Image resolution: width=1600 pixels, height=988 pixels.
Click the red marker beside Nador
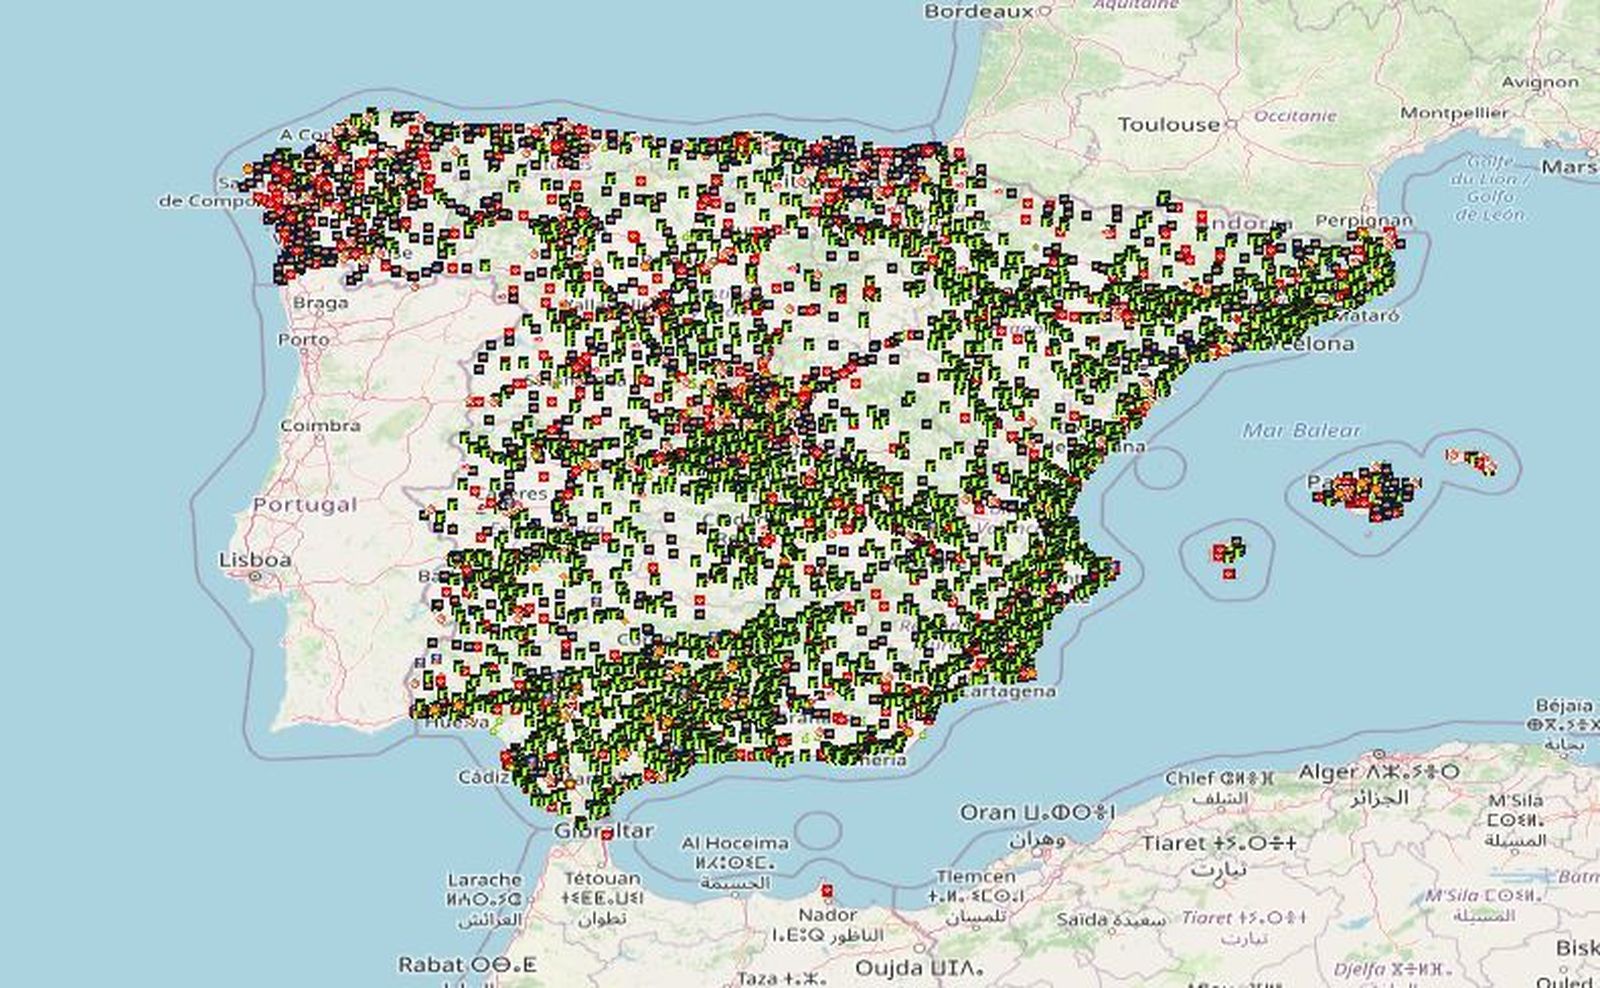(x=827, y=890)
